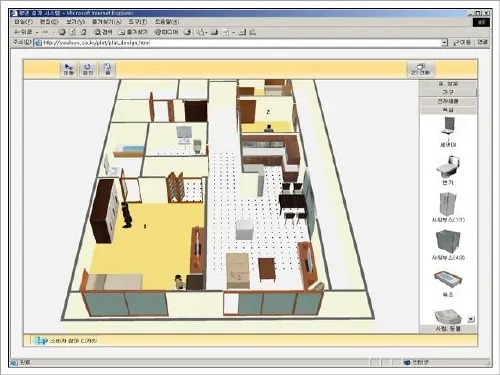The width and height of the screenshot is (500, 375).
Task: Expand the people and animals category
Action: (x=448, y=329)
